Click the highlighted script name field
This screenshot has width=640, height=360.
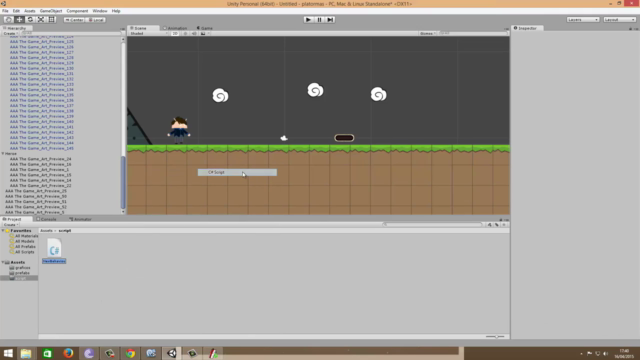54,261
